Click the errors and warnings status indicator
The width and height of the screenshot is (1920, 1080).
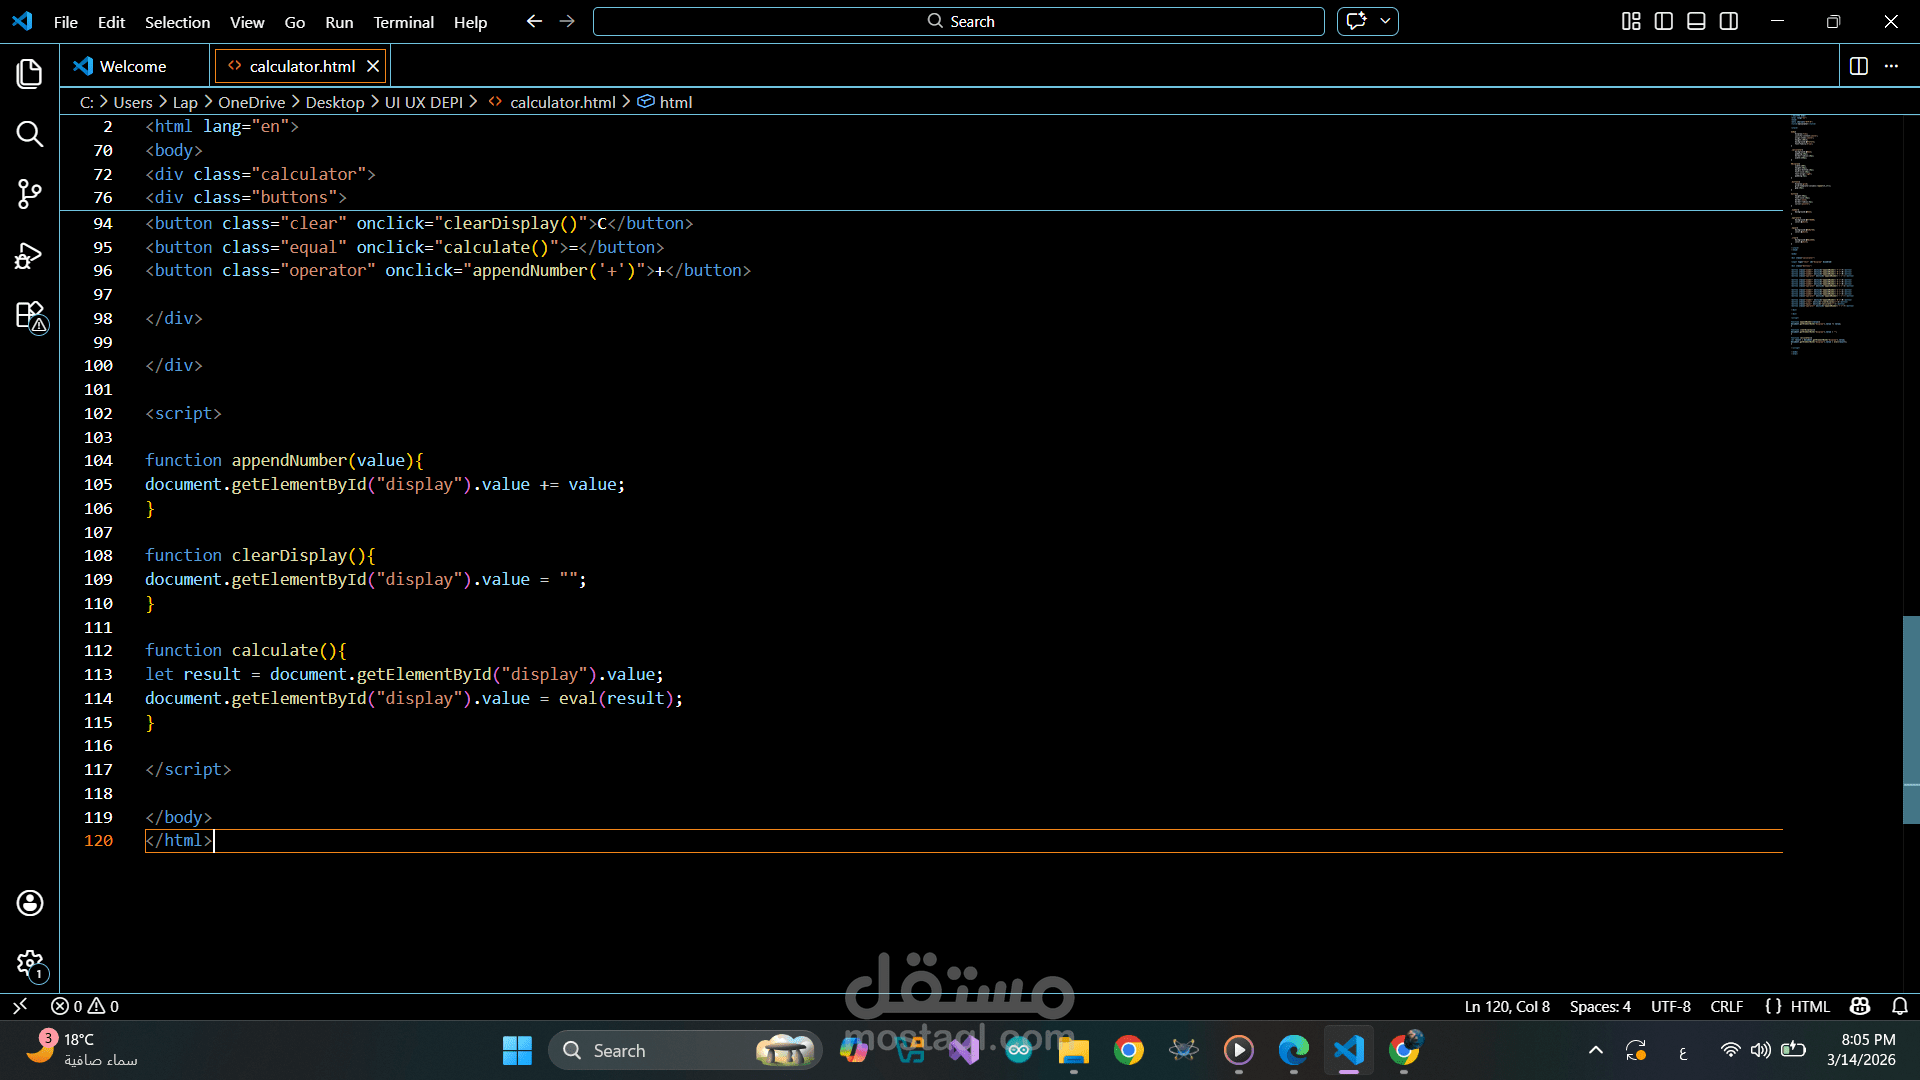85,1006
